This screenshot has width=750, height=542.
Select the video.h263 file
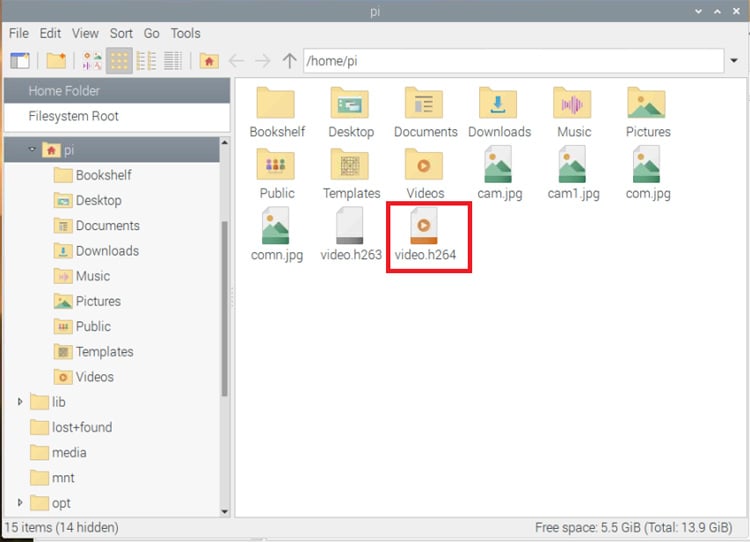coord(351,234)
